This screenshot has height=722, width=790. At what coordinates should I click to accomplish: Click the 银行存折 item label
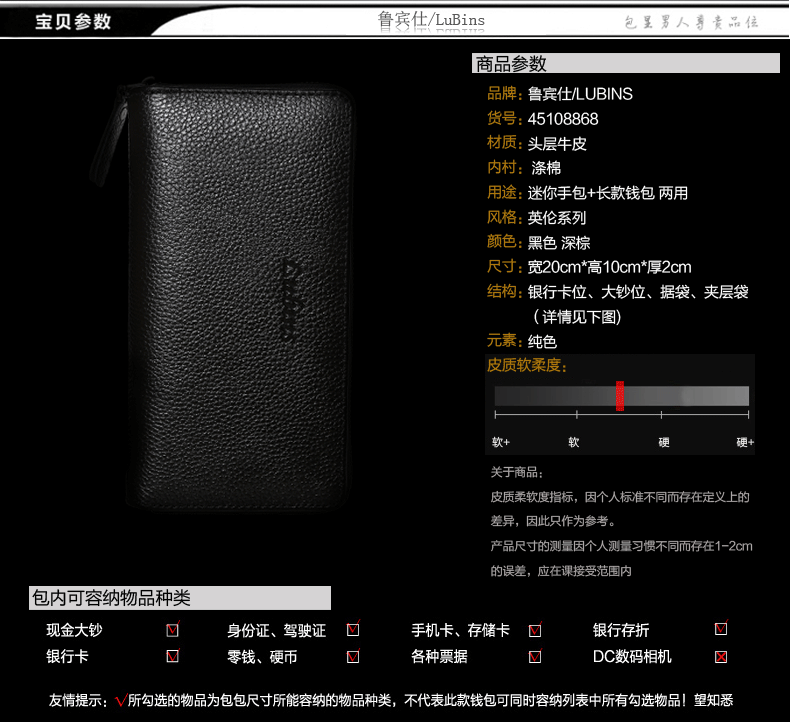pos(621,630)
